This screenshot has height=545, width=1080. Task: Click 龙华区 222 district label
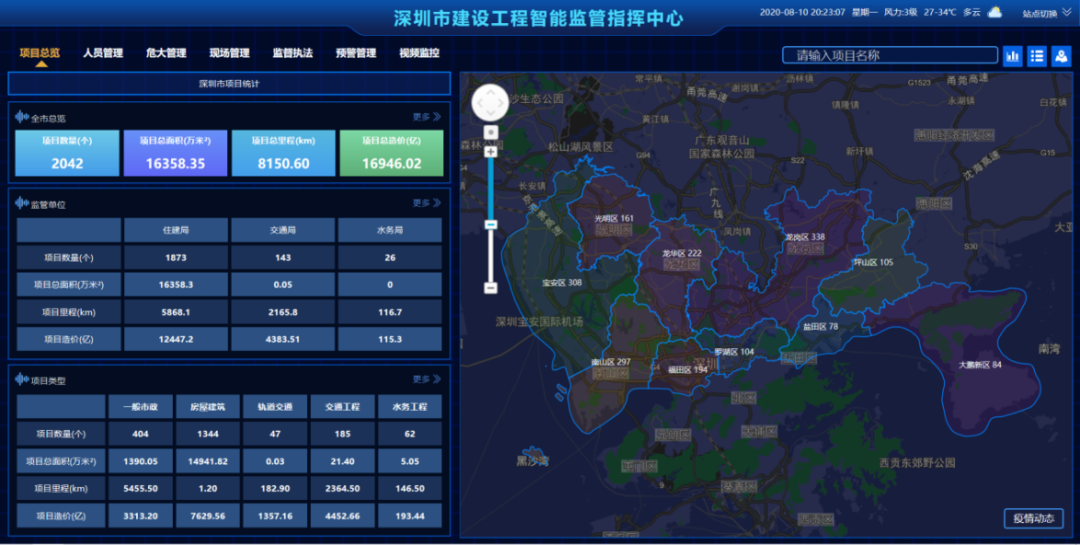click(x=682, y=254)
